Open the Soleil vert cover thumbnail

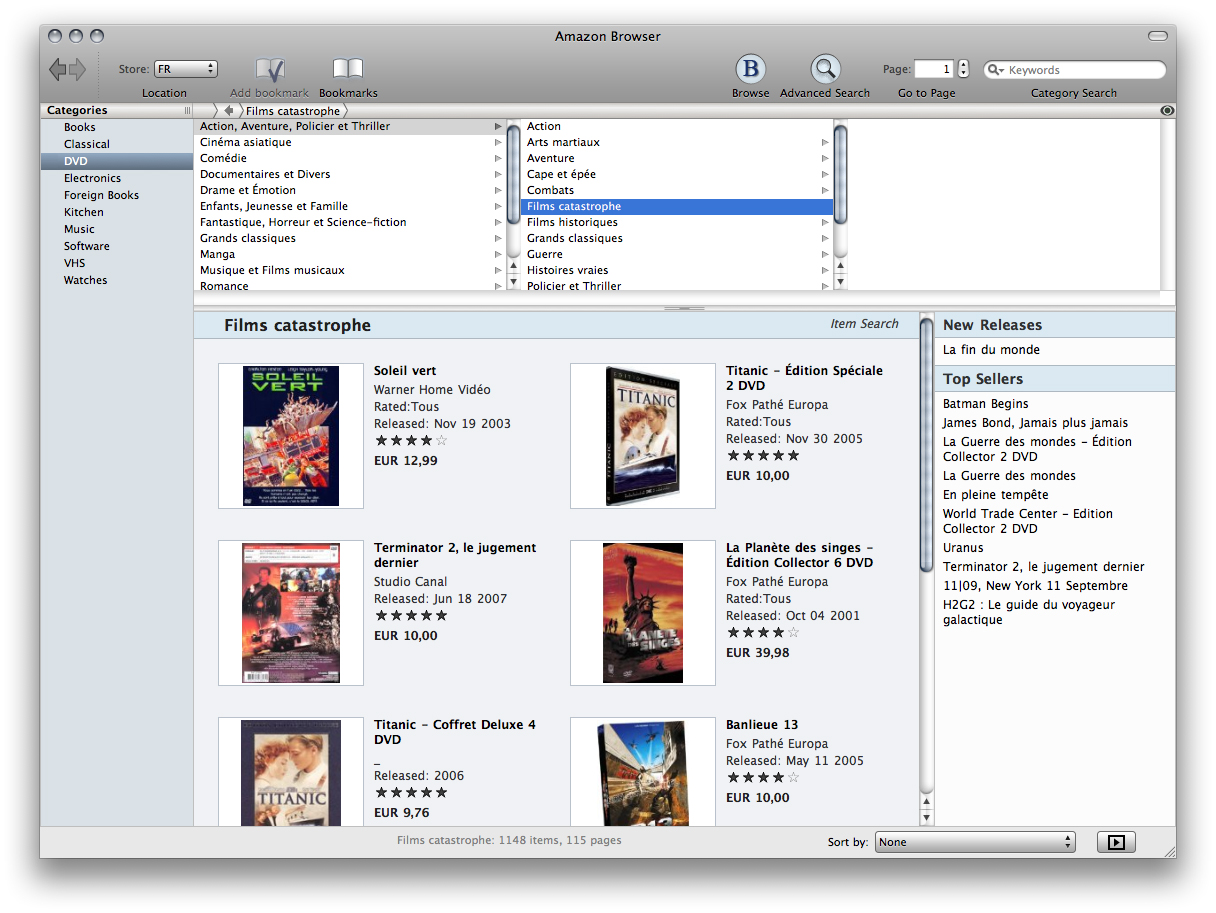(x=291, y=436)
